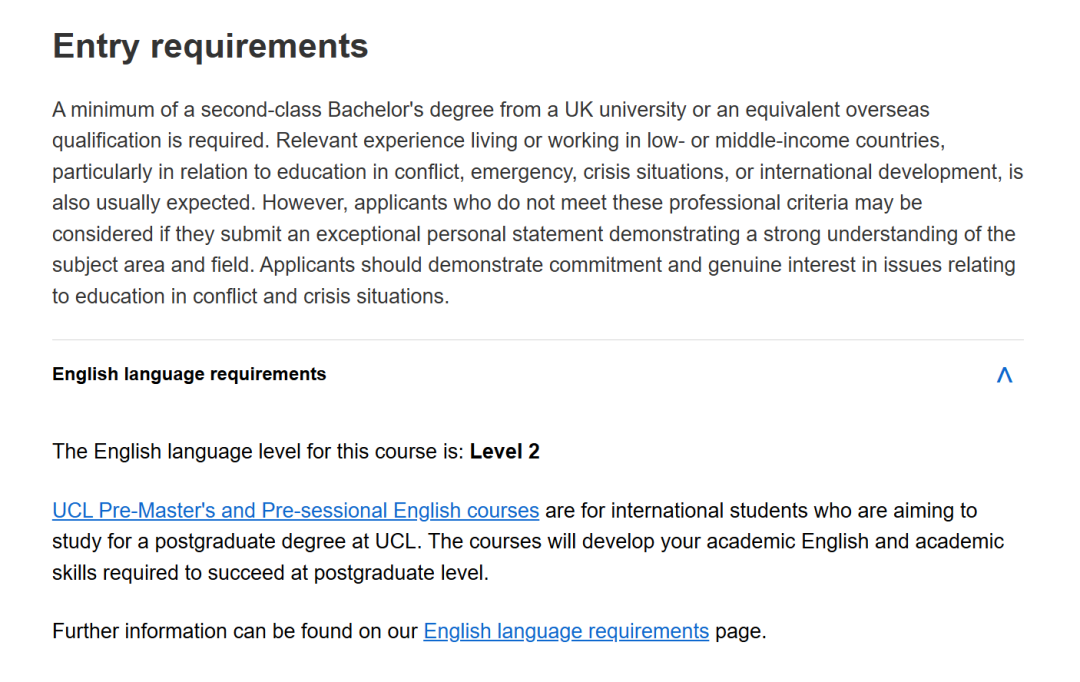
Task: Click the 'Entry requirements' main heading
Action: point(210,46)
